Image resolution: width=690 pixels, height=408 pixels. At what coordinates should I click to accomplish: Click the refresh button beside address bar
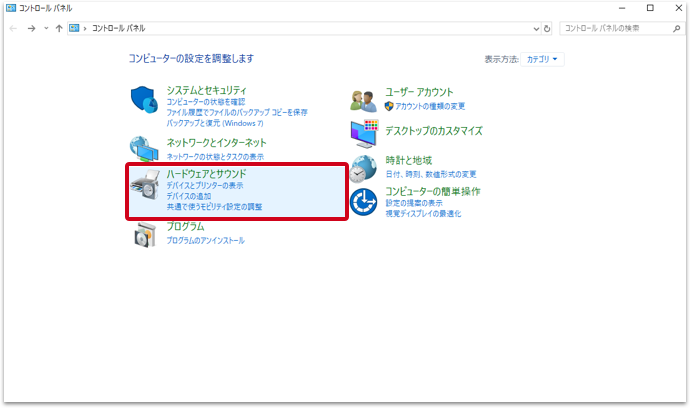(x=547, y=29)
